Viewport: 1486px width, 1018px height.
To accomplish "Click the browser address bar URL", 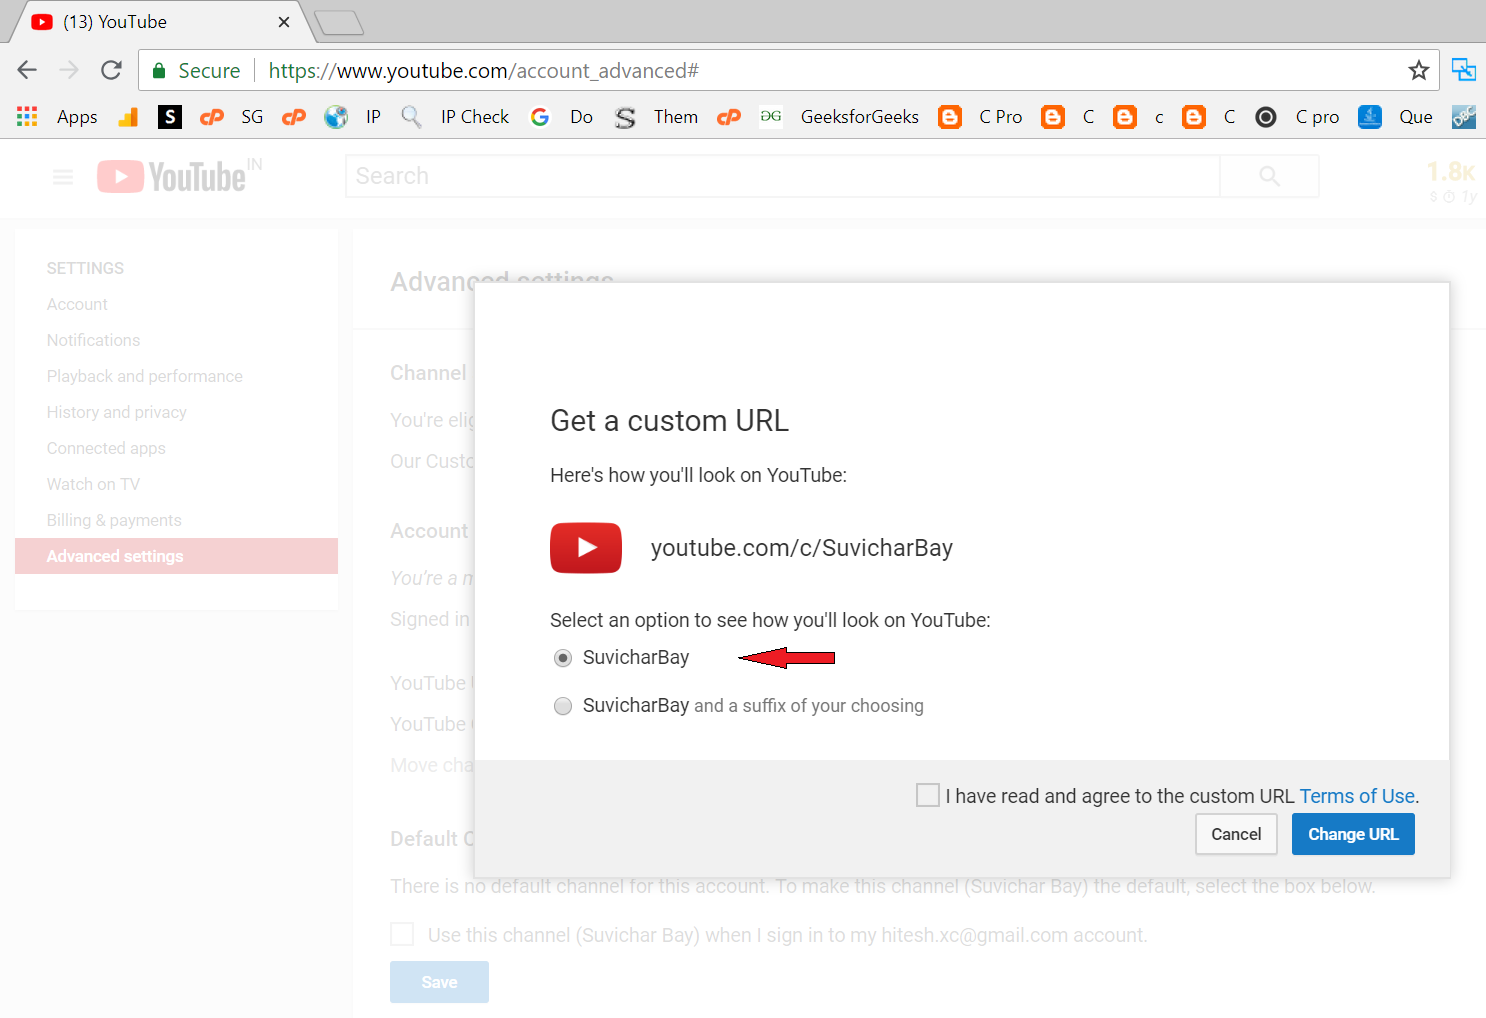I will tap(483, 71).
